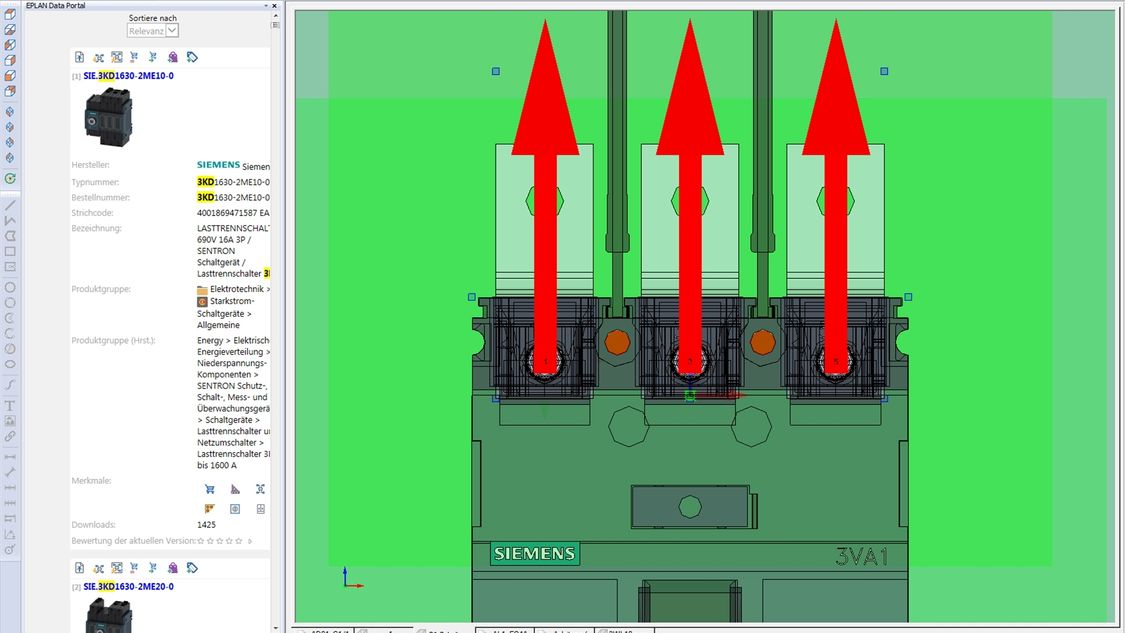Click the boxed target icon under Merkmale
The image size is (1125, 633).
235,509
